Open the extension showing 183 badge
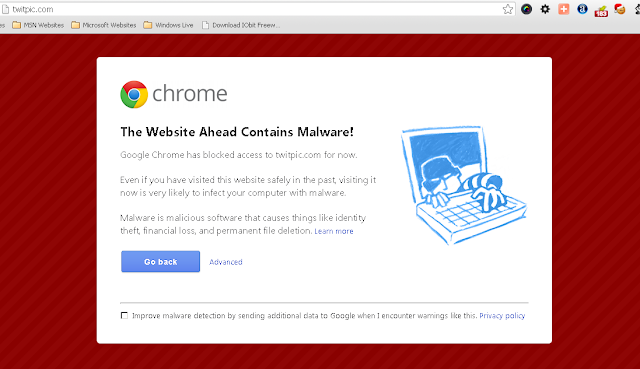This screenshot has width=640, height=369. point(601,11)
